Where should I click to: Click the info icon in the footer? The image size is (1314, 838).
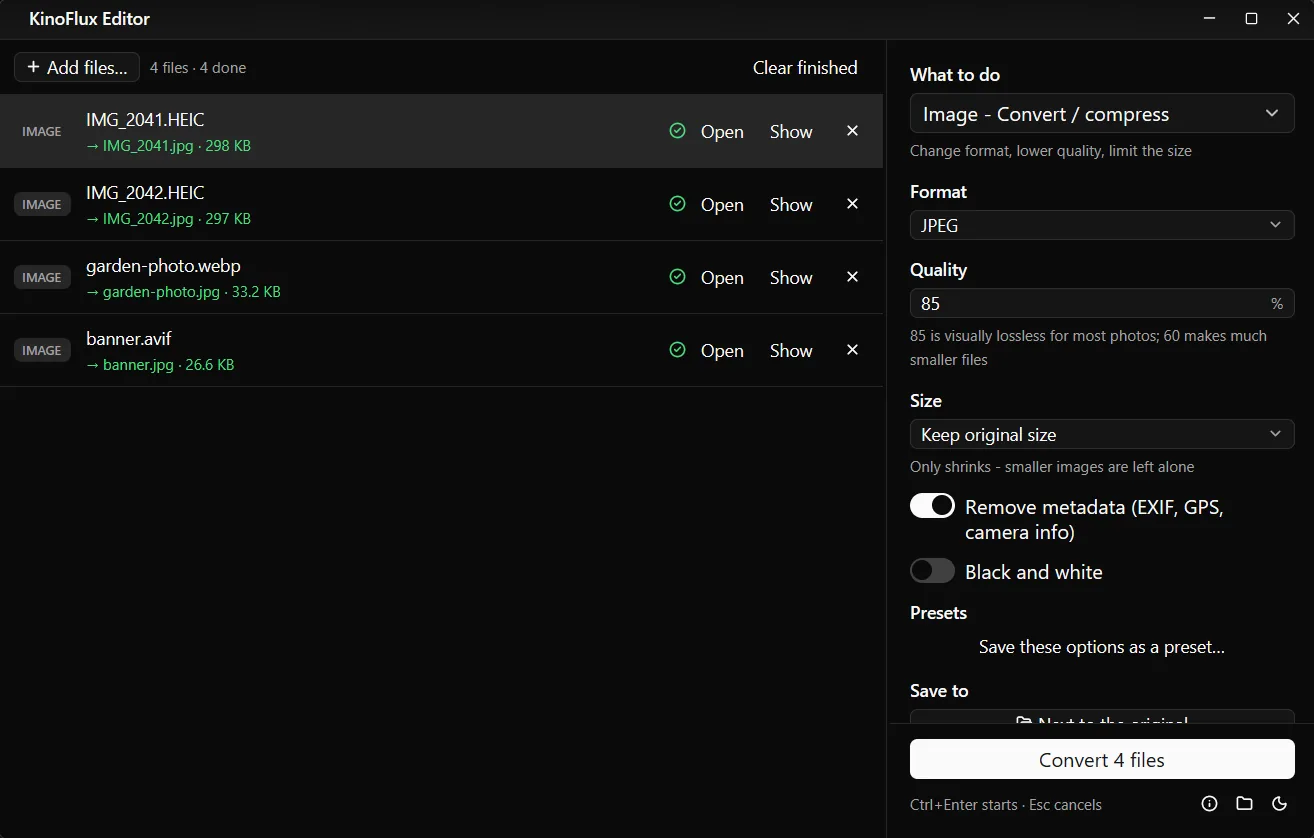[x=1209, y=804]
